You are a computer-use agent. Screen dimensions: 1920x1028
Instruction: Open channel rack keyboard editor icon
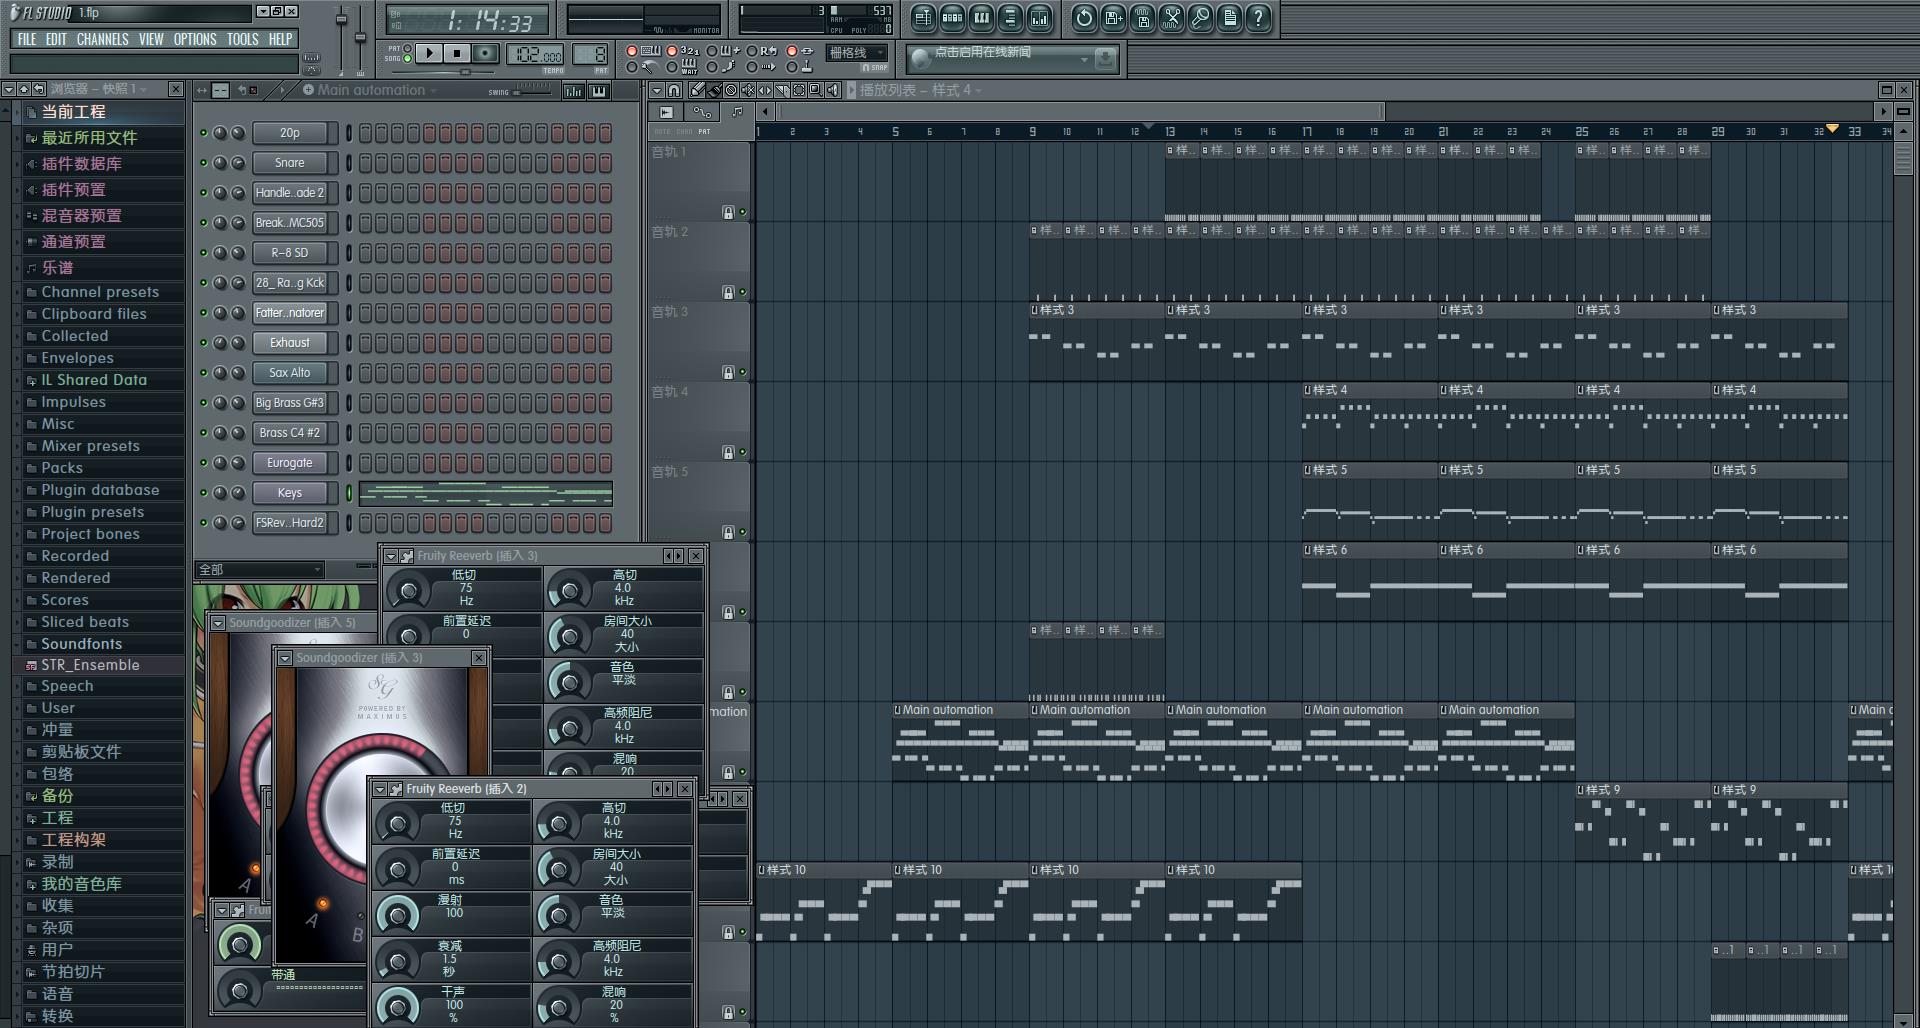[x=598, y=91]
